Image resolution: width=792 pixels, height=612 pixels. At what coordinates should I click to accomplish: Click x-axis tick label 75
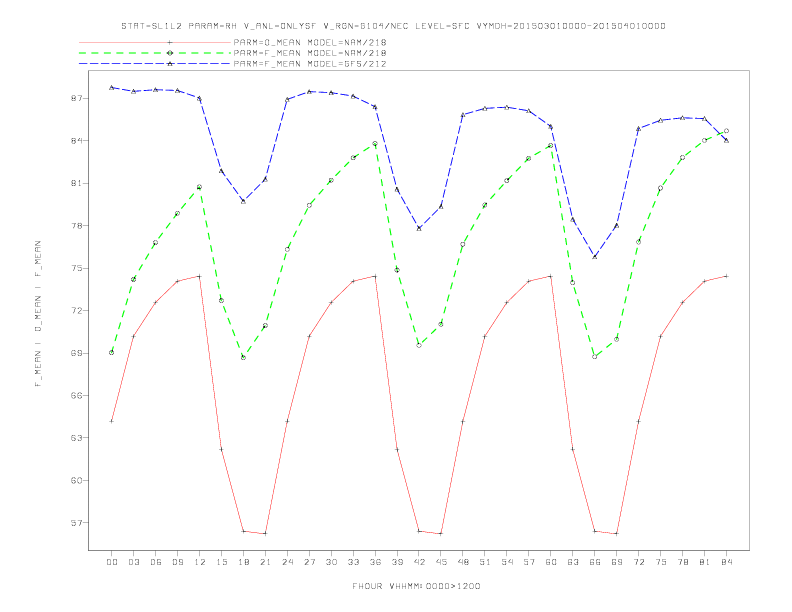coord(661,562)
